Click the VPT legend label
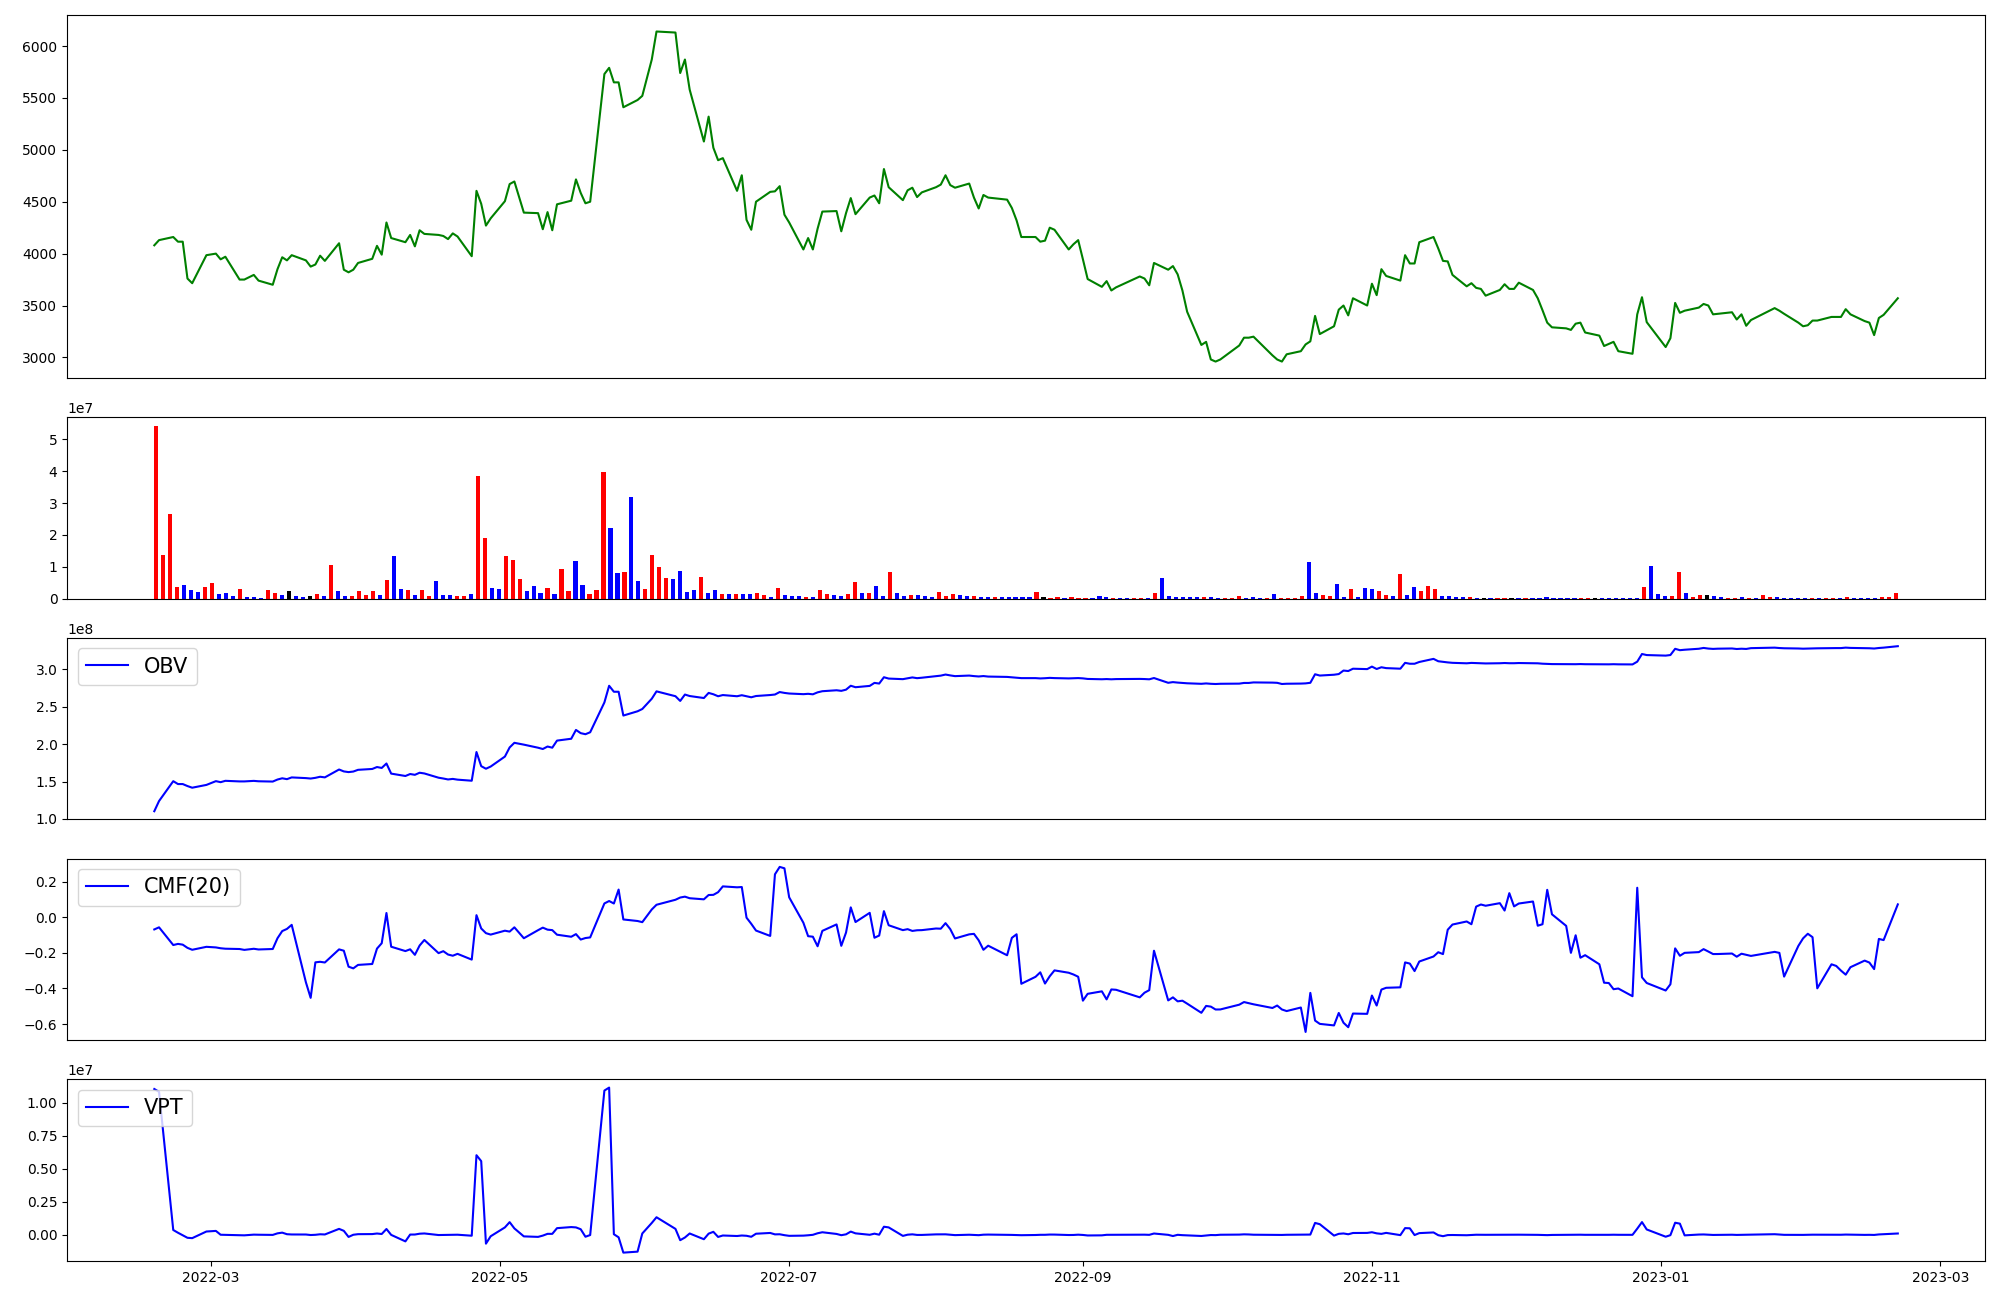 163,1107
